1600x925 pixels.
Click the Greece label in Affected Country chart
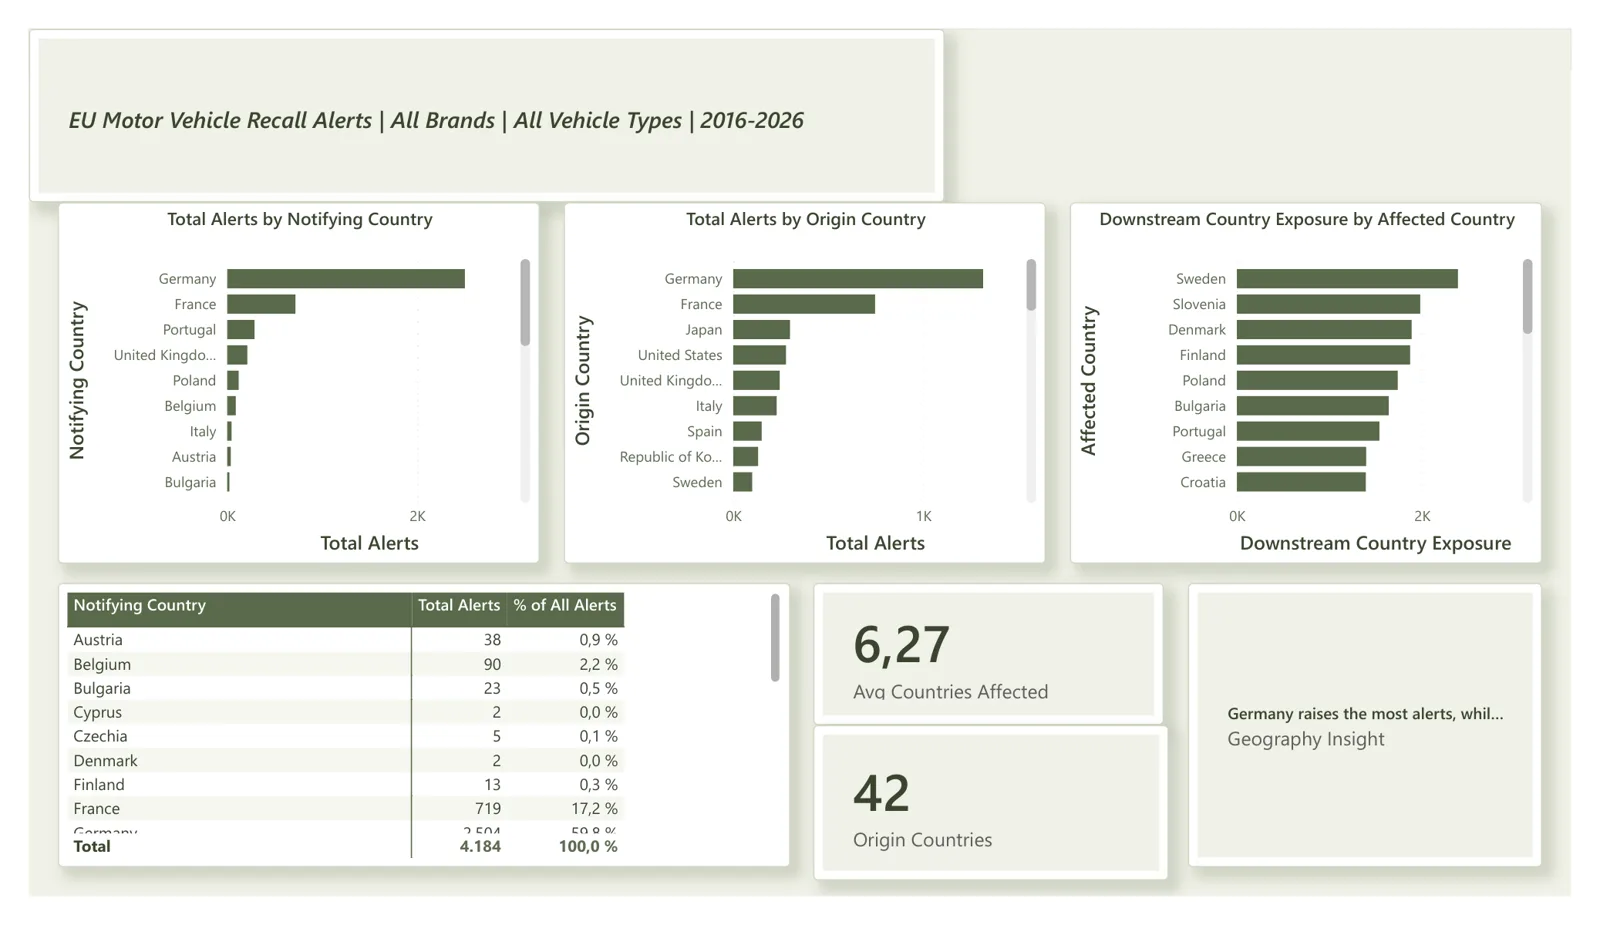tap(1203, 457)
